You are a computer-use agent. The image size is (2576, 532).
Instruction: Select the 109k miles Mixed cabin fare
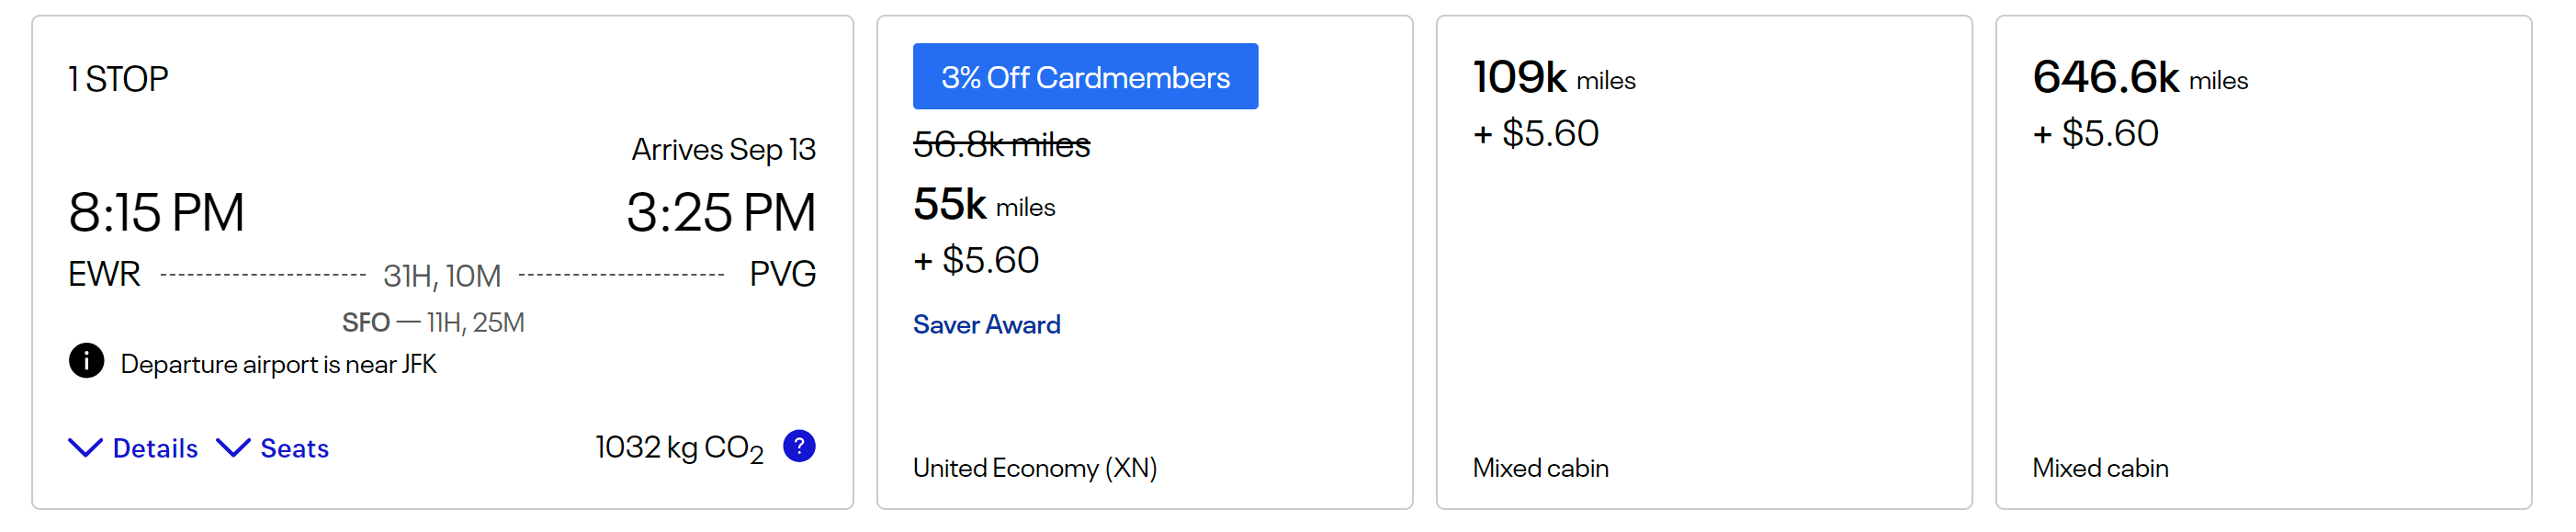[x=1704, y=262]
